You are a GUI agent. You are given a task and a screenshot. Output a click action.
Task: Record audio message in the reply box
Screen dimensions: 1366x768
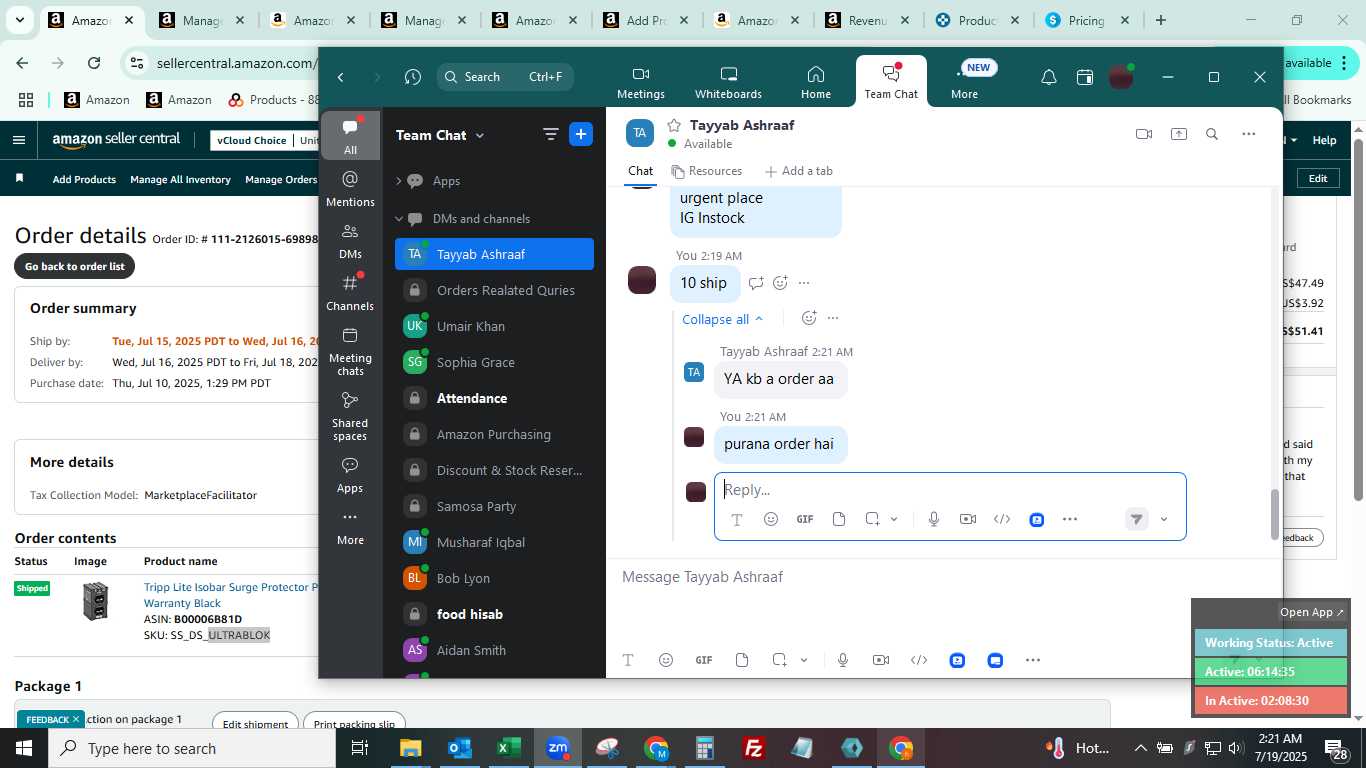[934, 519]
